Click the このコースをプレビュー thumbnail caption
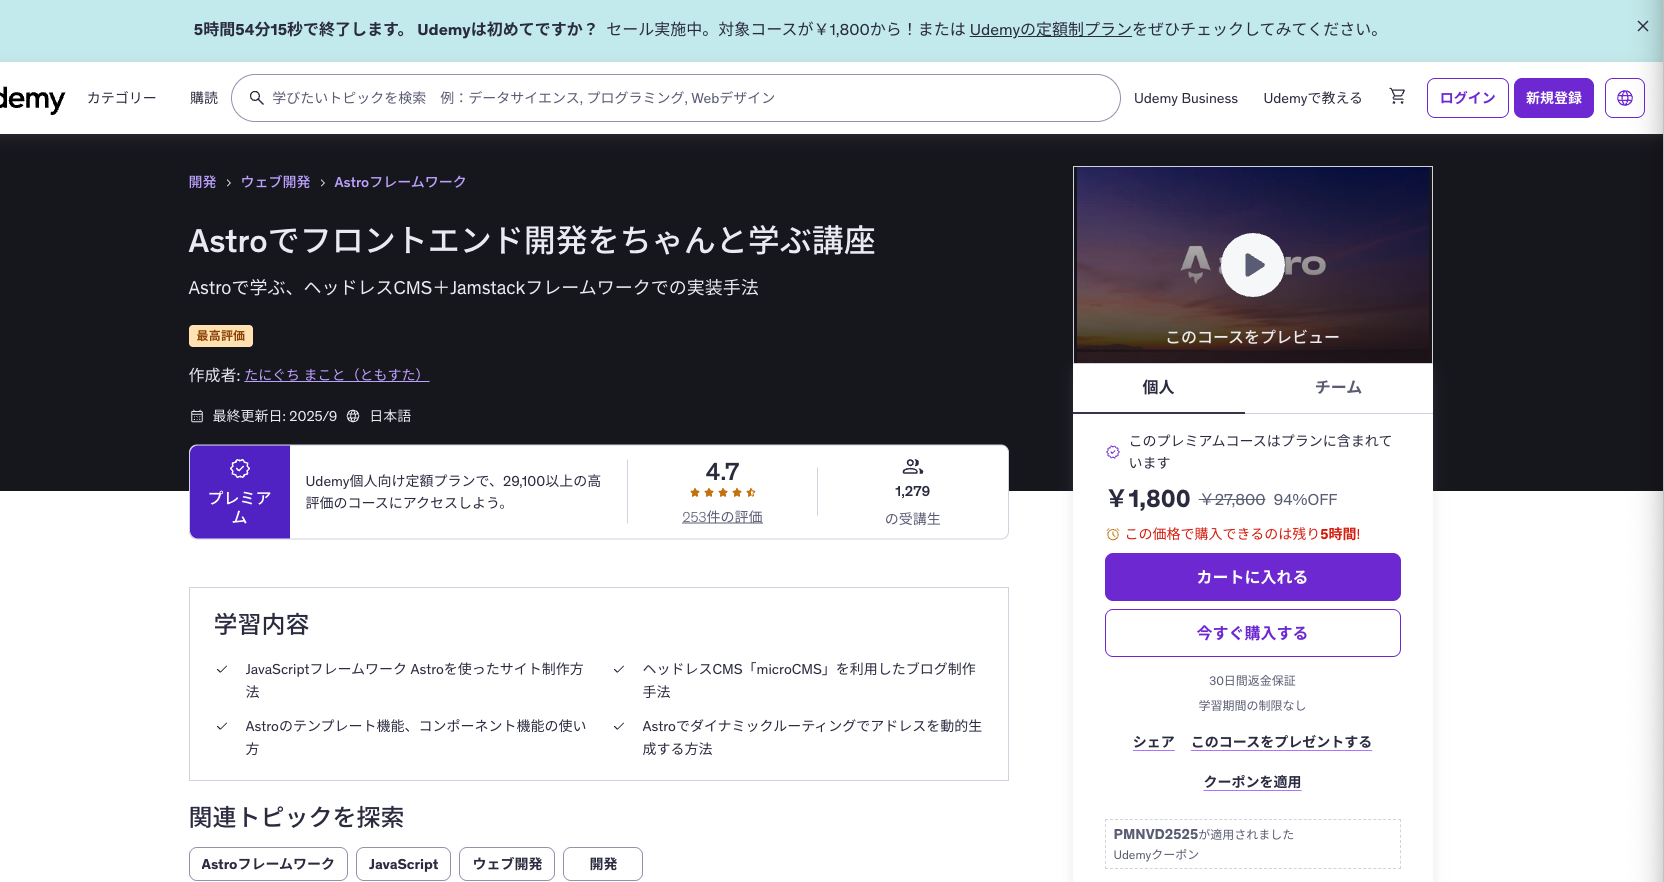Screen dimensions: 1664x882 pos(1252,337)
